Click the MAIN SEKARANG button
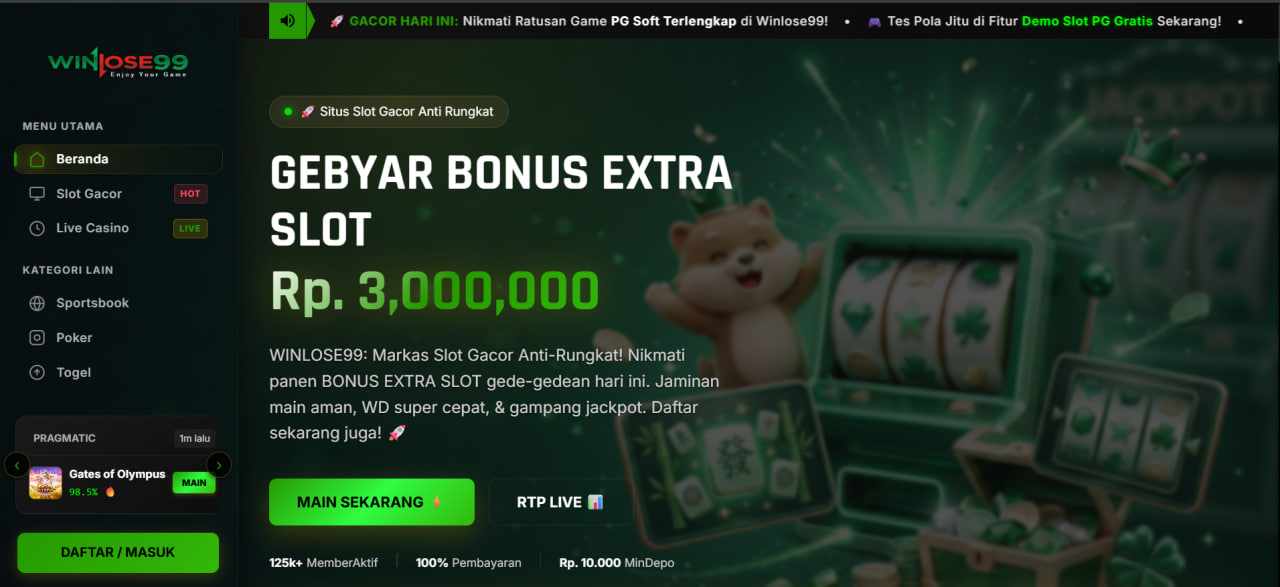This screenshot has height=587, width=1280. pyautogui.click(x=371, y=502)
